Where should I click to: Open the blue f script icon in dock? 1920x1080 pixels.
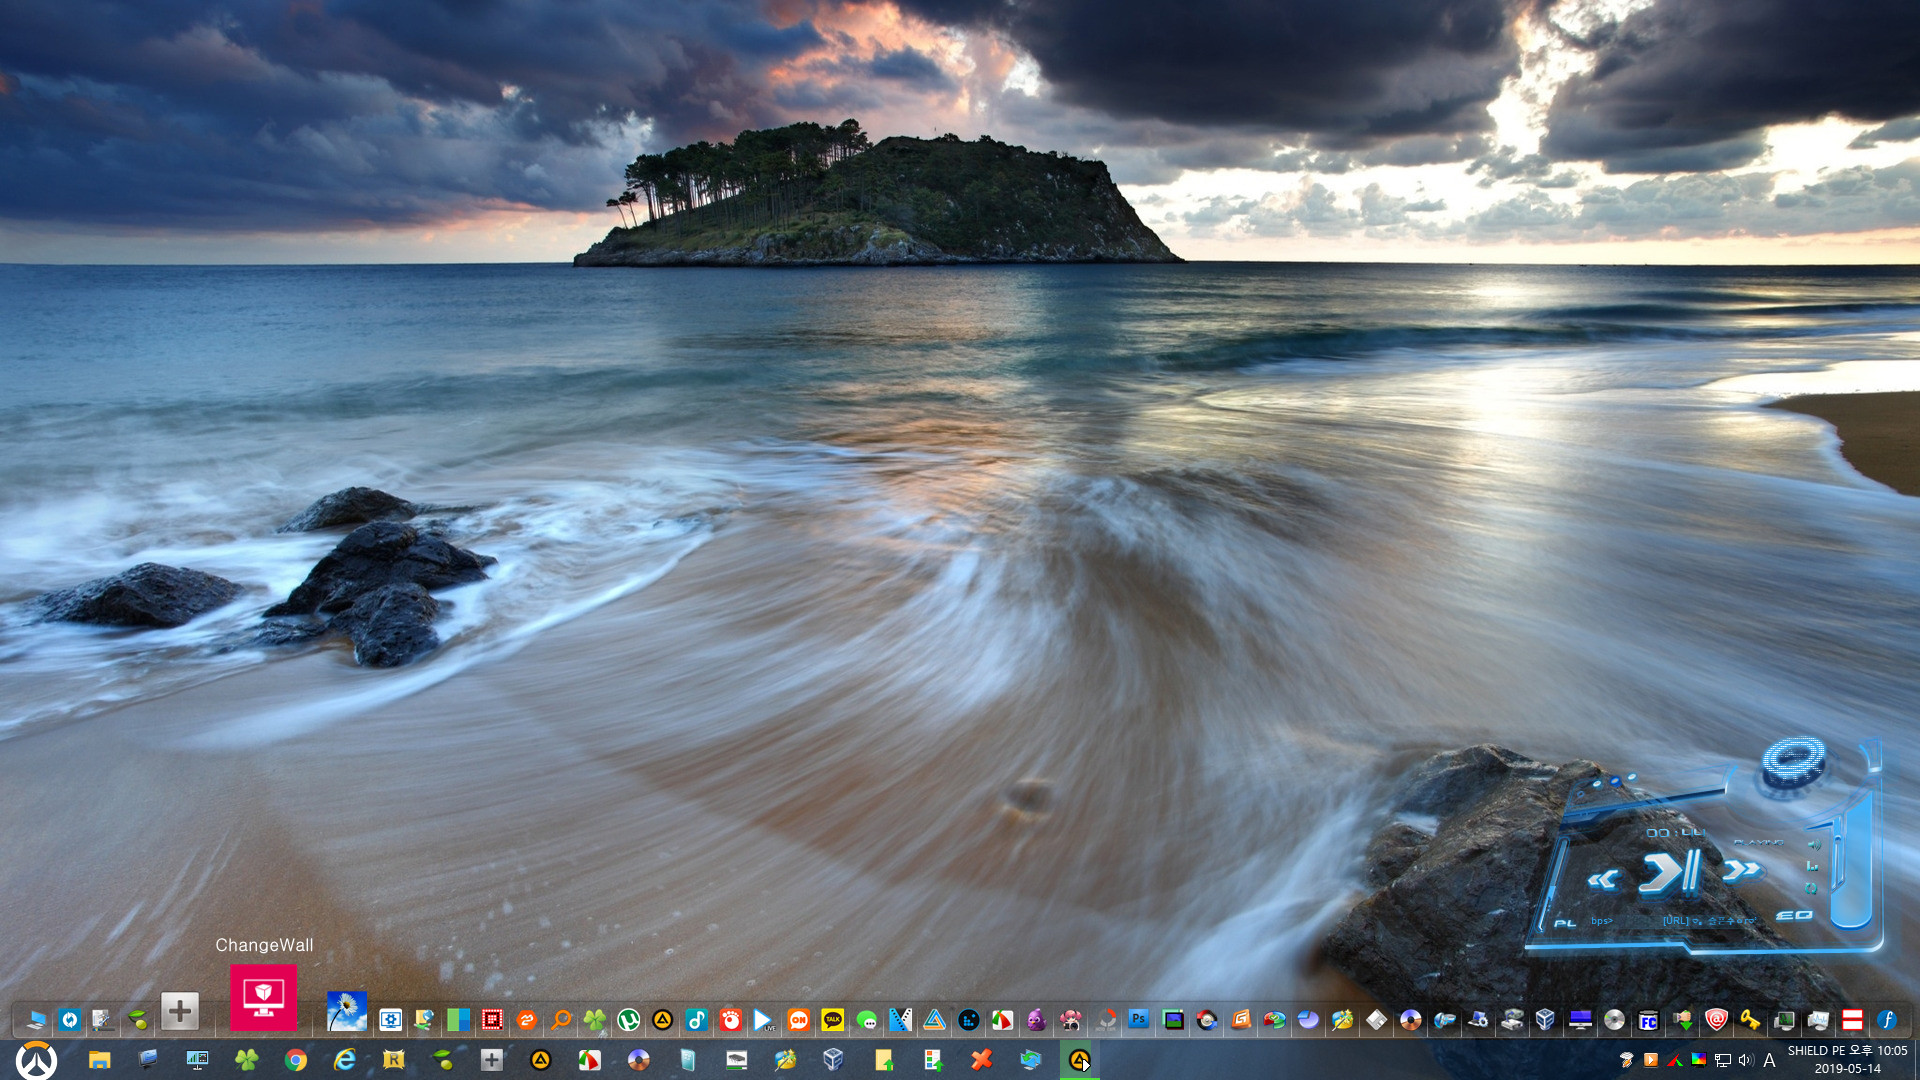pos(1886,1020)
